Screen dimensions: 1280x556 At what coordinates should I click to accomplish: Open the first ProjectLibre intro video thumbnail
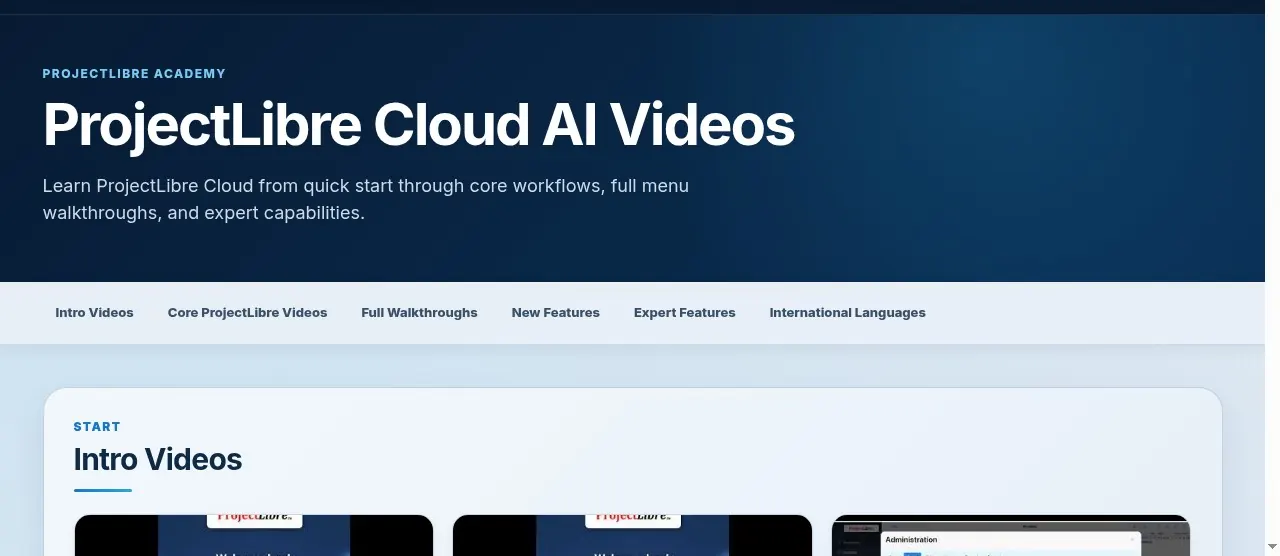[254, 535]
